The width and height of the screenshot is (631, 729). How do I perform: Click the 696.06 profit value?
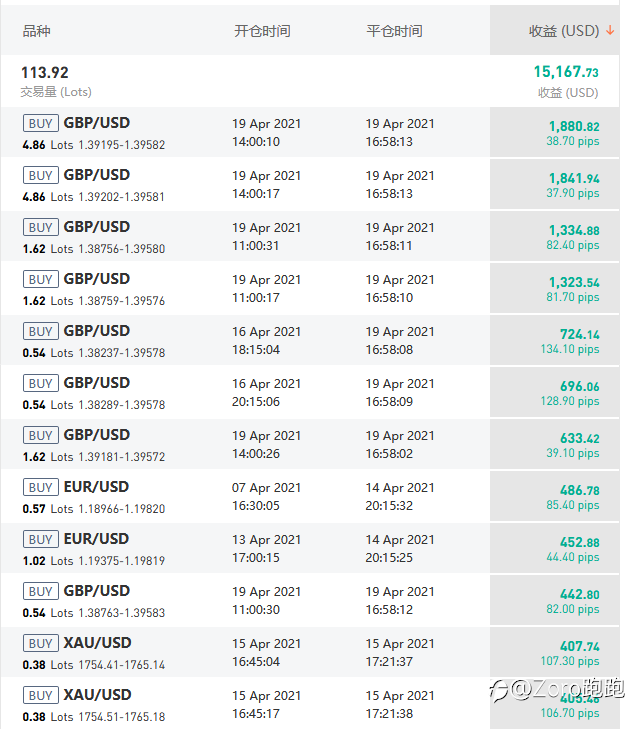tap(579, 386)
